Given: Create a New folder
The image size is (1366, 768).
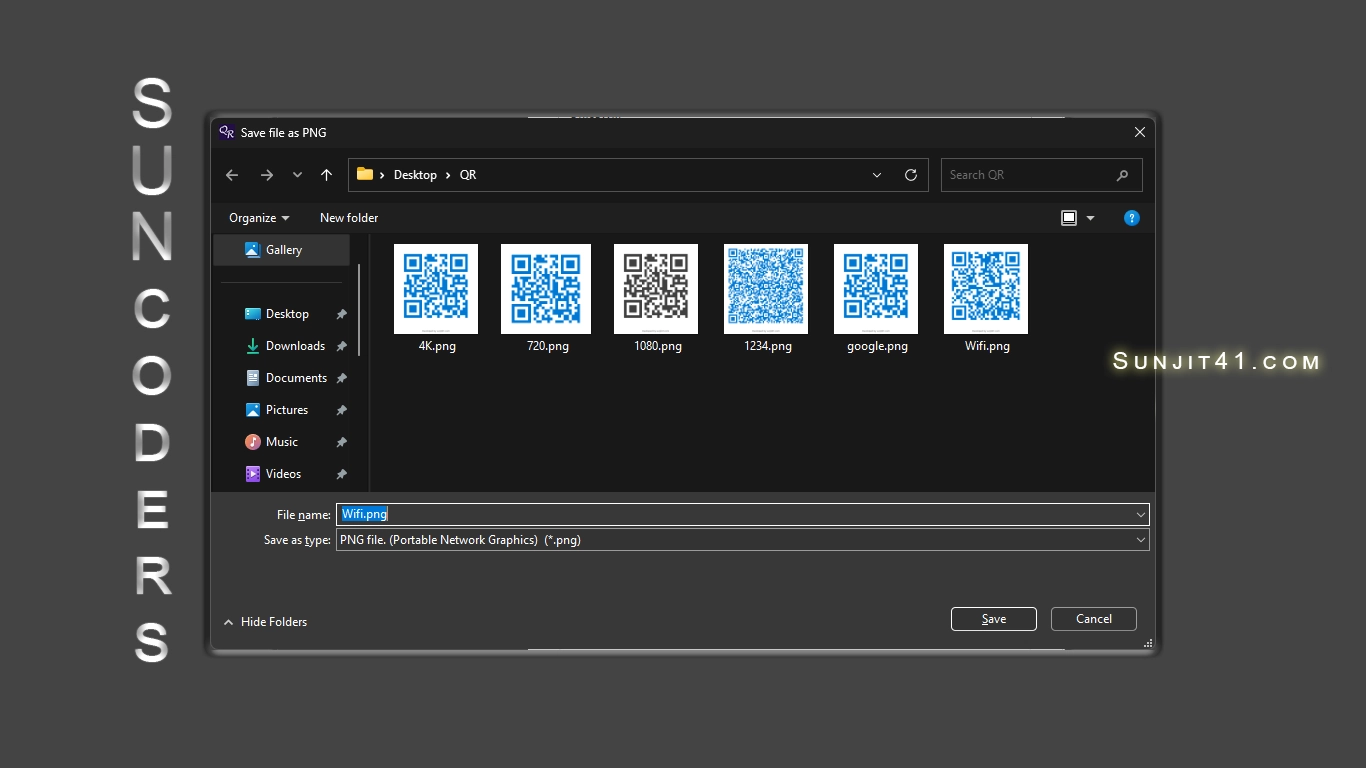Looking at the screenshot, I should [x=349, y=218].
